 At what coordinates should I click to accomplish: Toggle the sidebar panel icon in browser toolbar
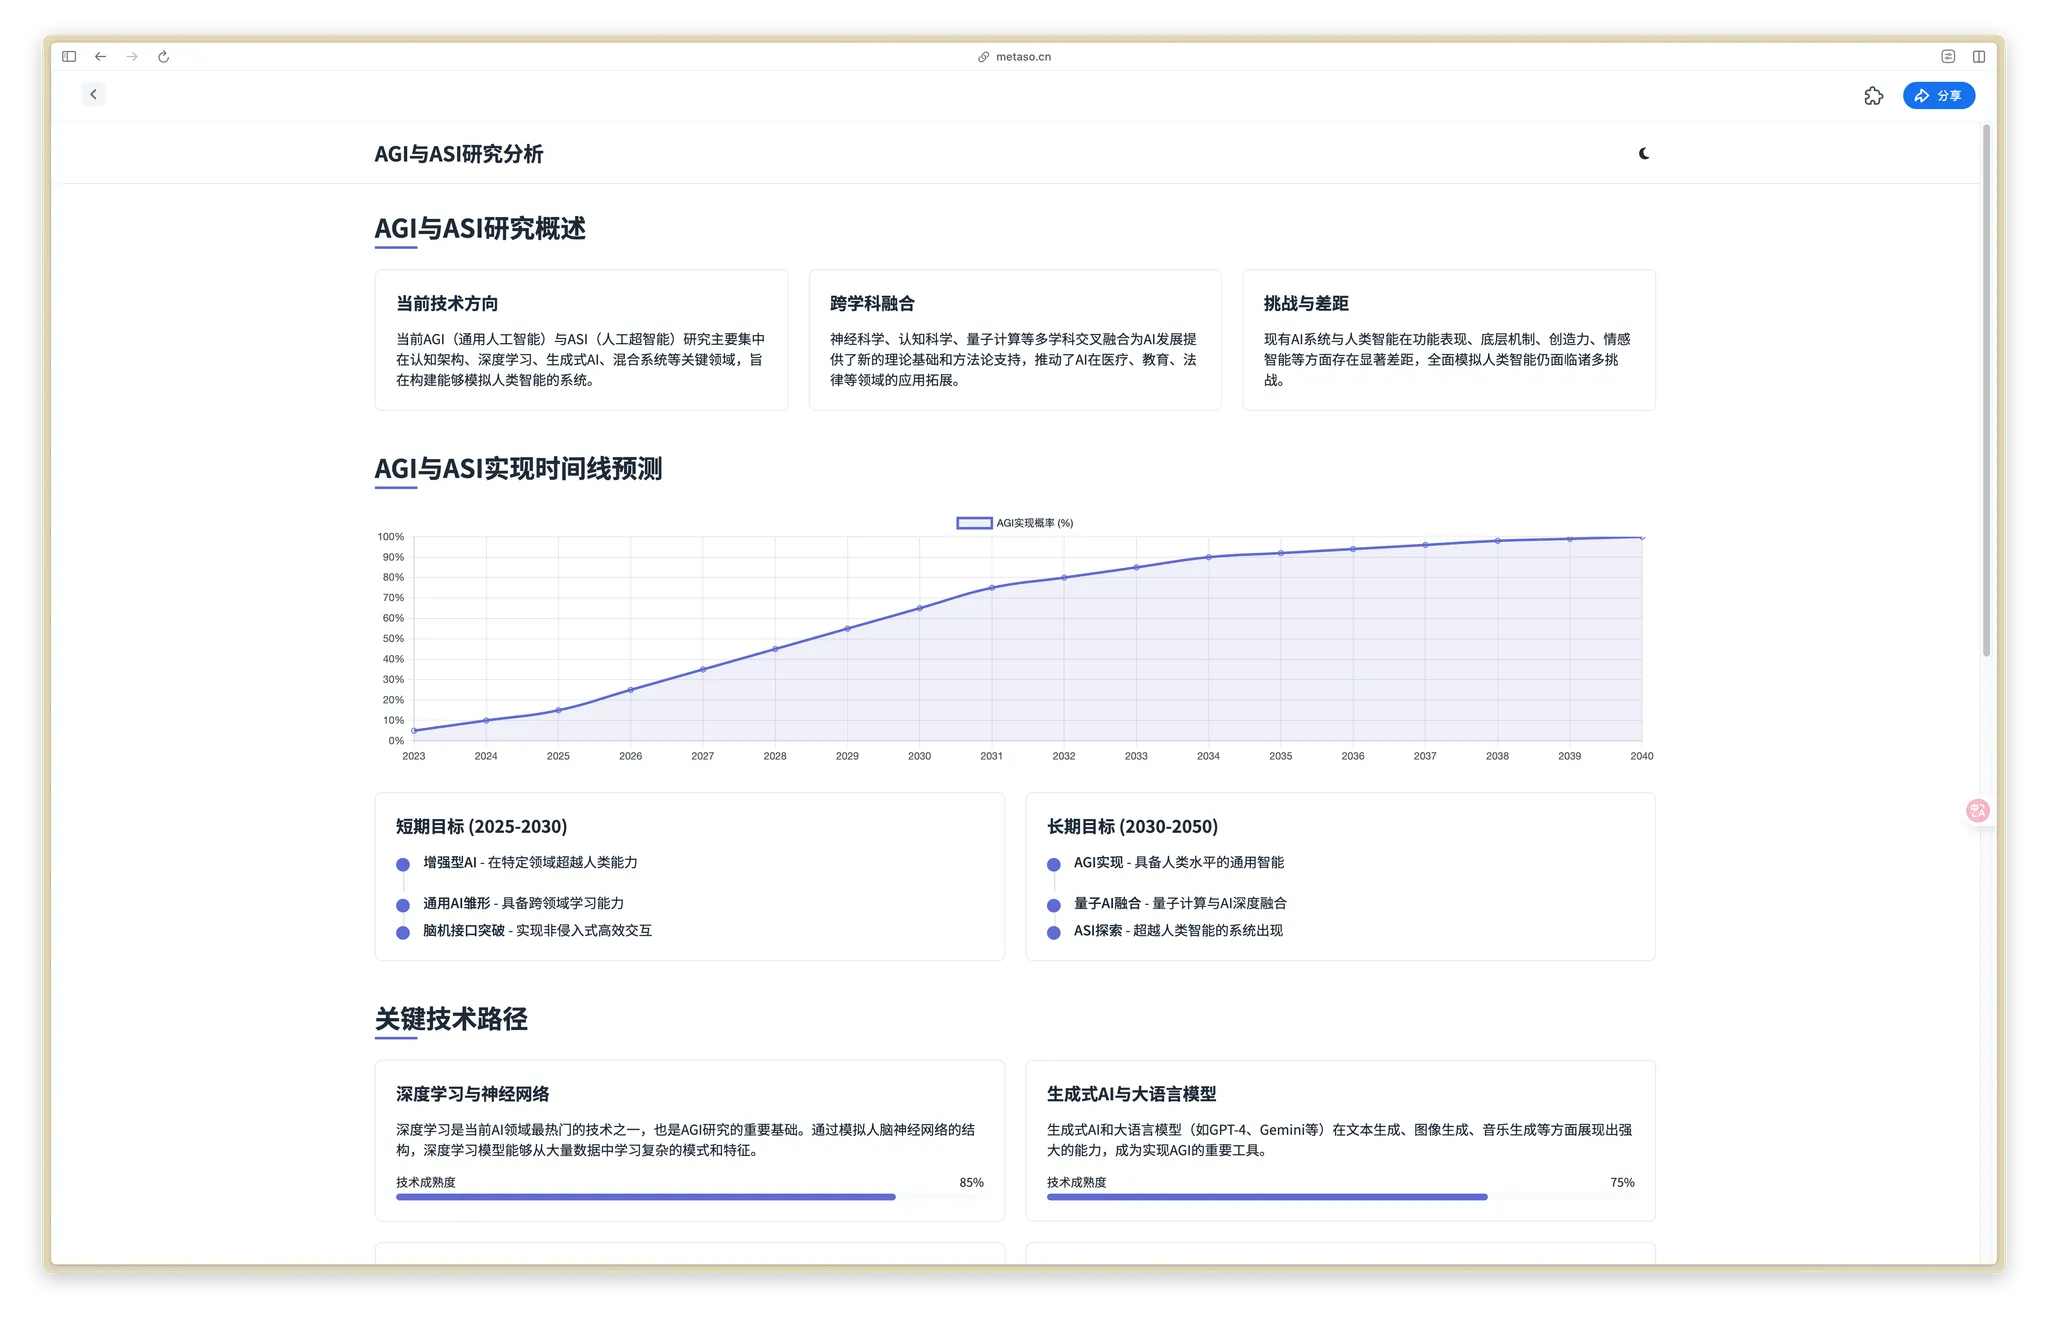68,56
